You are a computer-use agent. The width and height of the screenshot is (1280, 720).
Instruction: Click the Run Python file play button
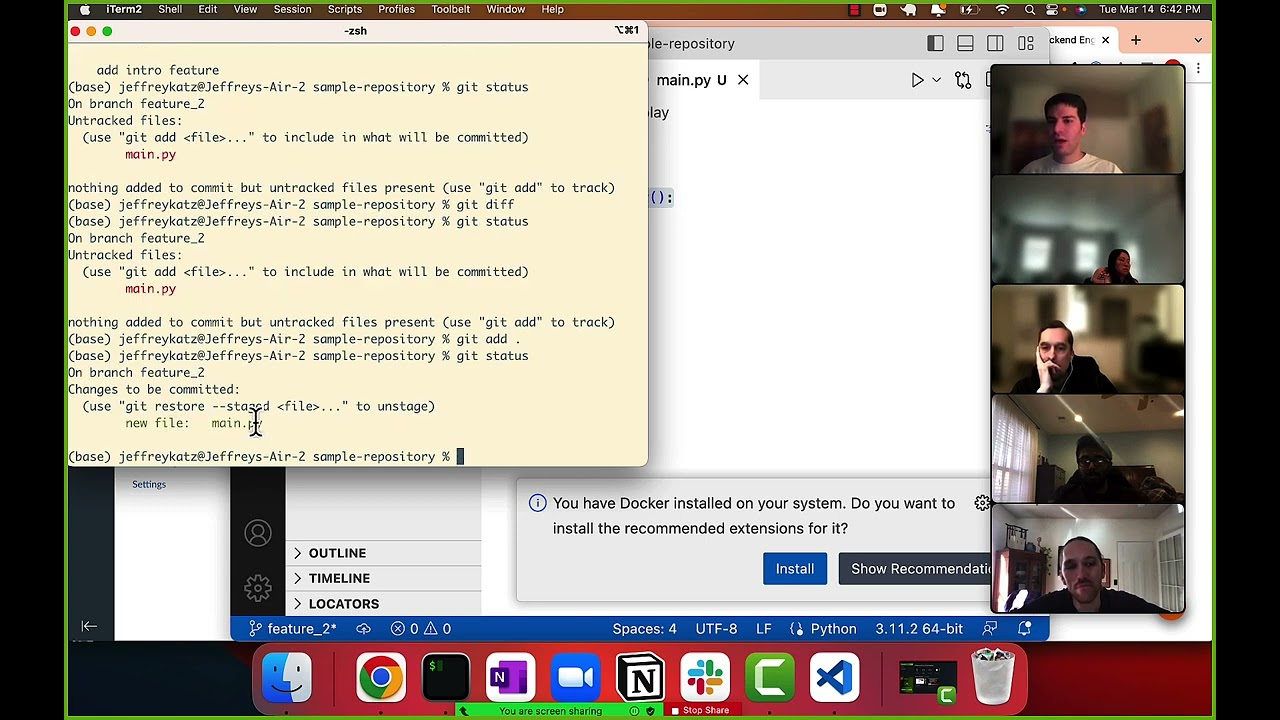click(917, 80)
